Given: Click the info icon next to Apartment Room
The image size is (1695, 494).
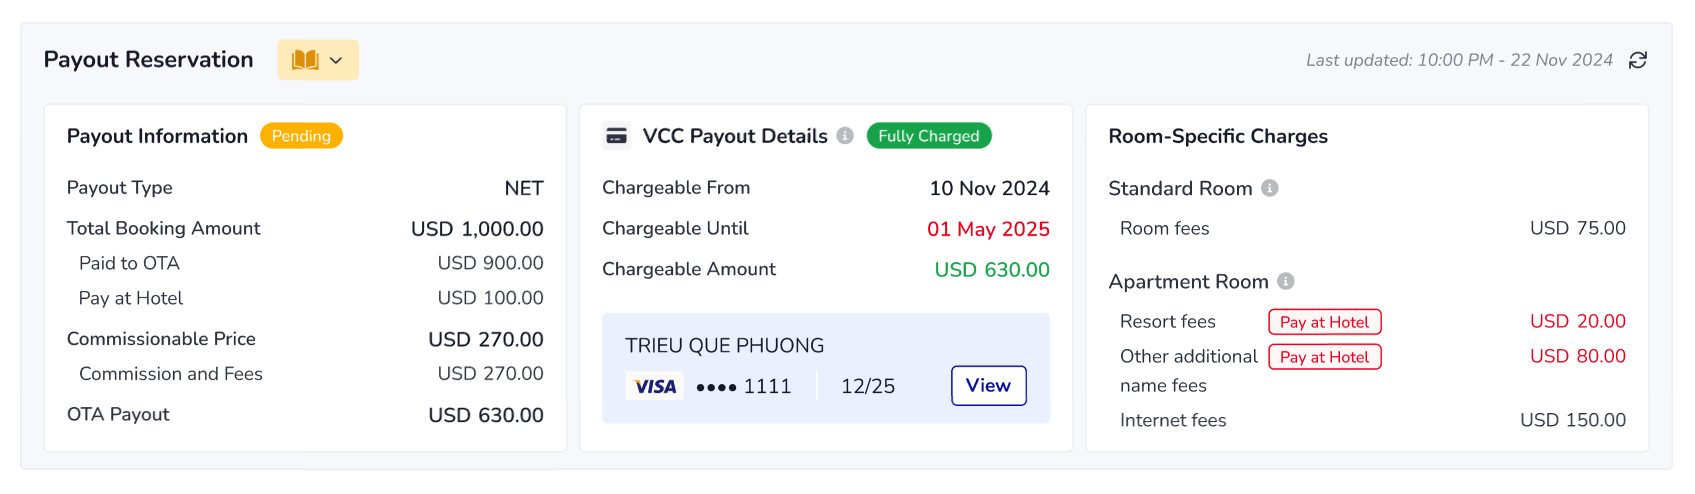Looking at the screenshot, I should click(x=1286, y=281).
